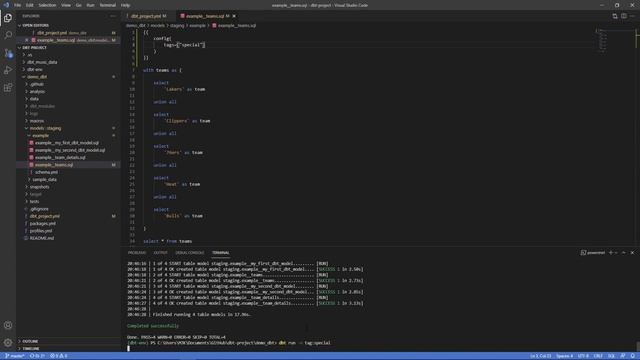Click the feedback icon in status bar
Viewport: 640px width, 360px height.
tap(623, 356)
